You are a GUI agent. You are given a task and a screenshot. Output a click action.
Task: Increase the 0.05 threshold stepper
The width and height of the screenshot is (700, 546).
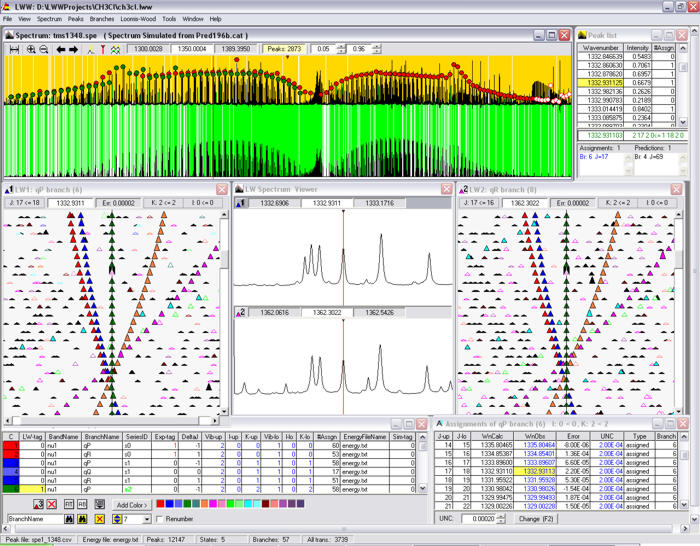coord(341,47)
